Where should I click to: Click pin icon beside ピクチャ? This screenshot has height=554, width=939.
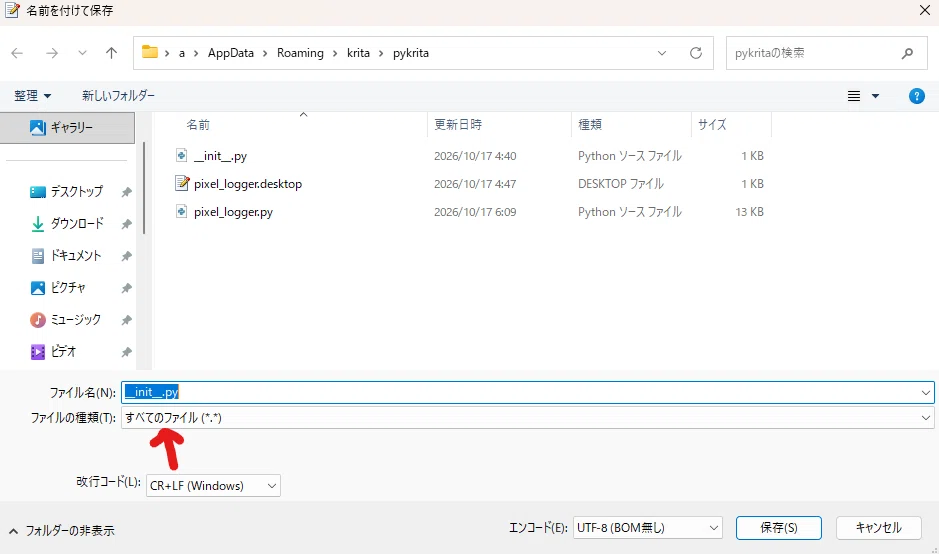click(126, 288)
